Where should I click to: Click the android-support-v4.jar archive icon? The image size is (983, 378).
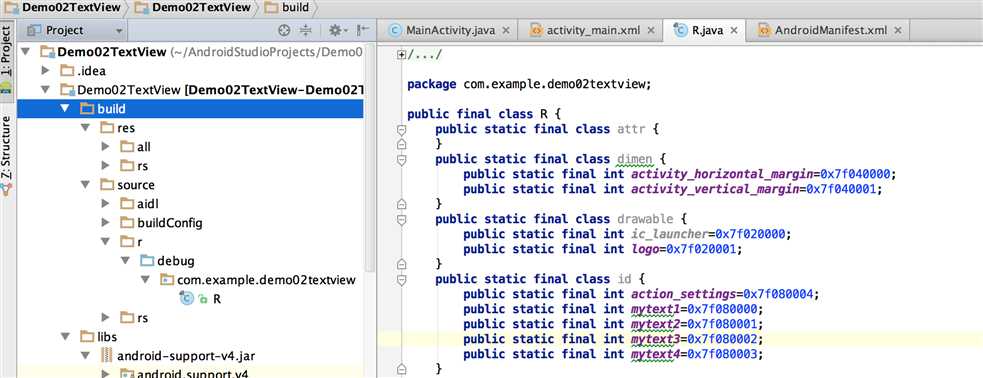(x=107, y=356)
